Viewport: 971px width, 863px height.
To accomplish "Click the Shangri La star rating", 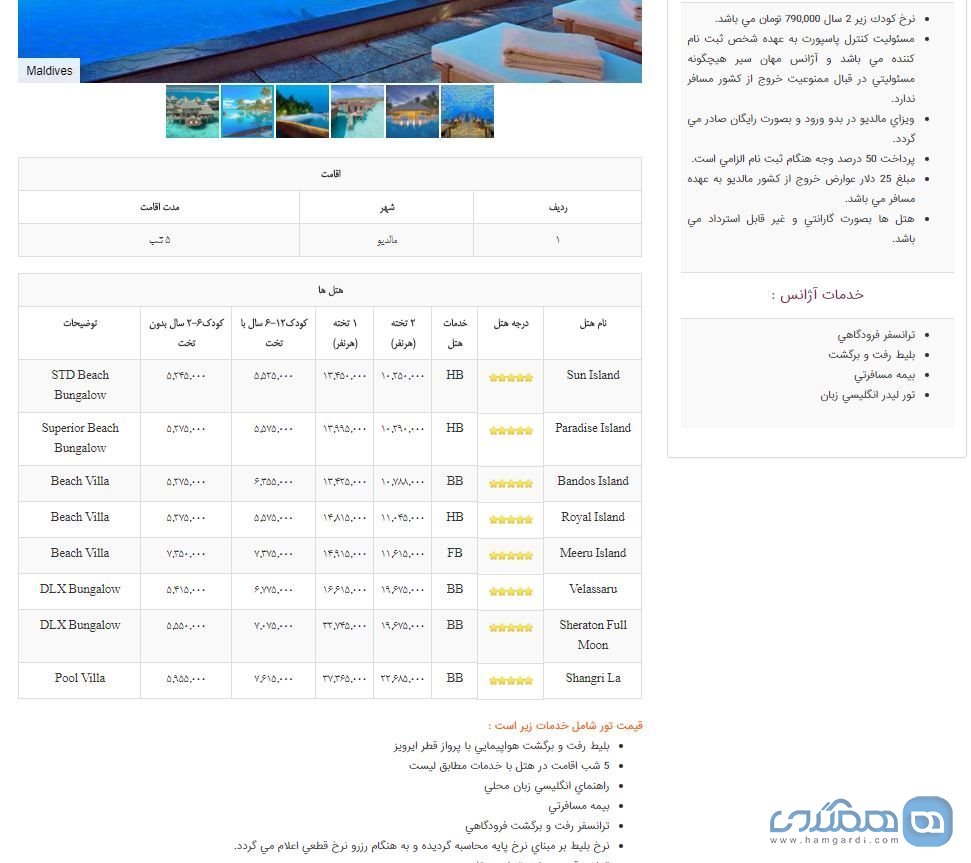I will pyautogui.click(x=511, y=681).
